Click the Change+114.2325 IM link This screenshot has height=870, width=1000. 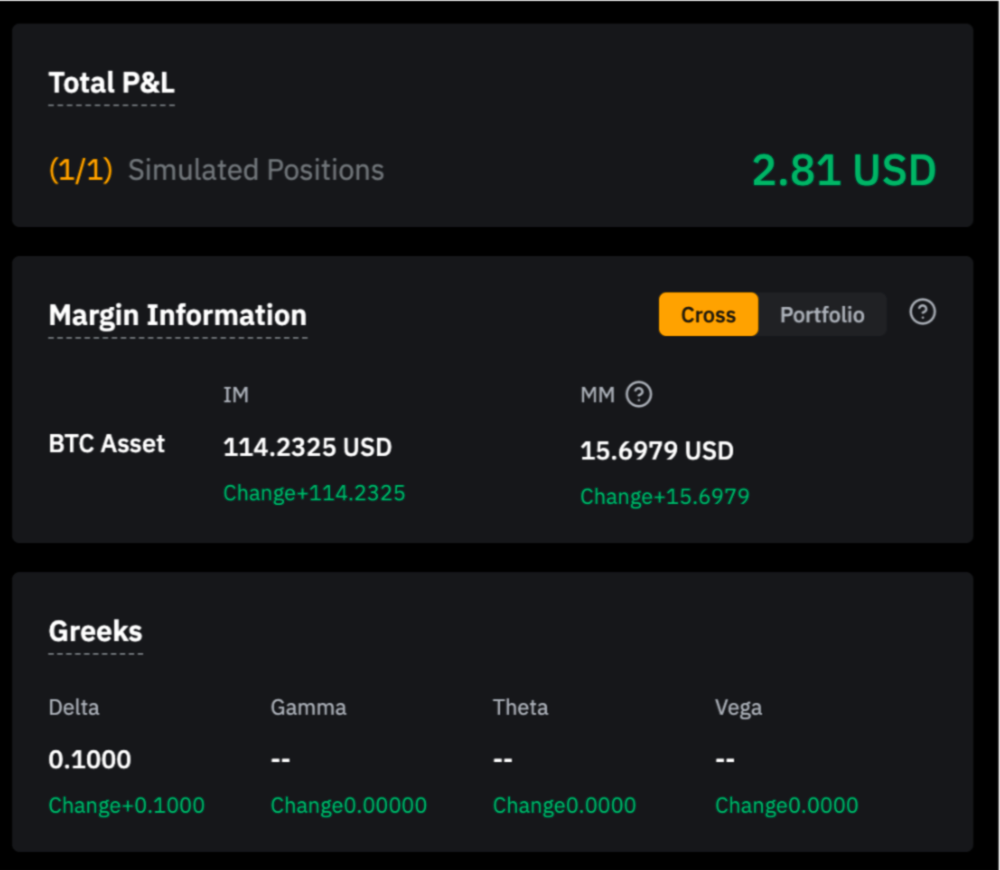click(x=314, y=493)
